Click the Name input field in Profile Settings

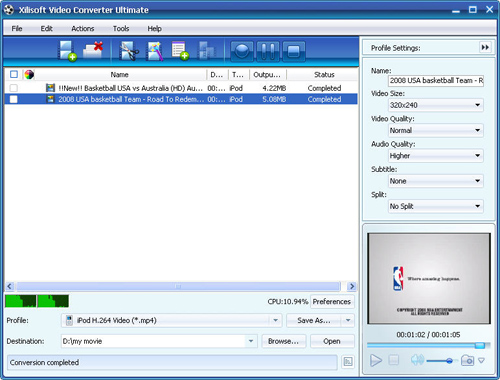point(436,81)
